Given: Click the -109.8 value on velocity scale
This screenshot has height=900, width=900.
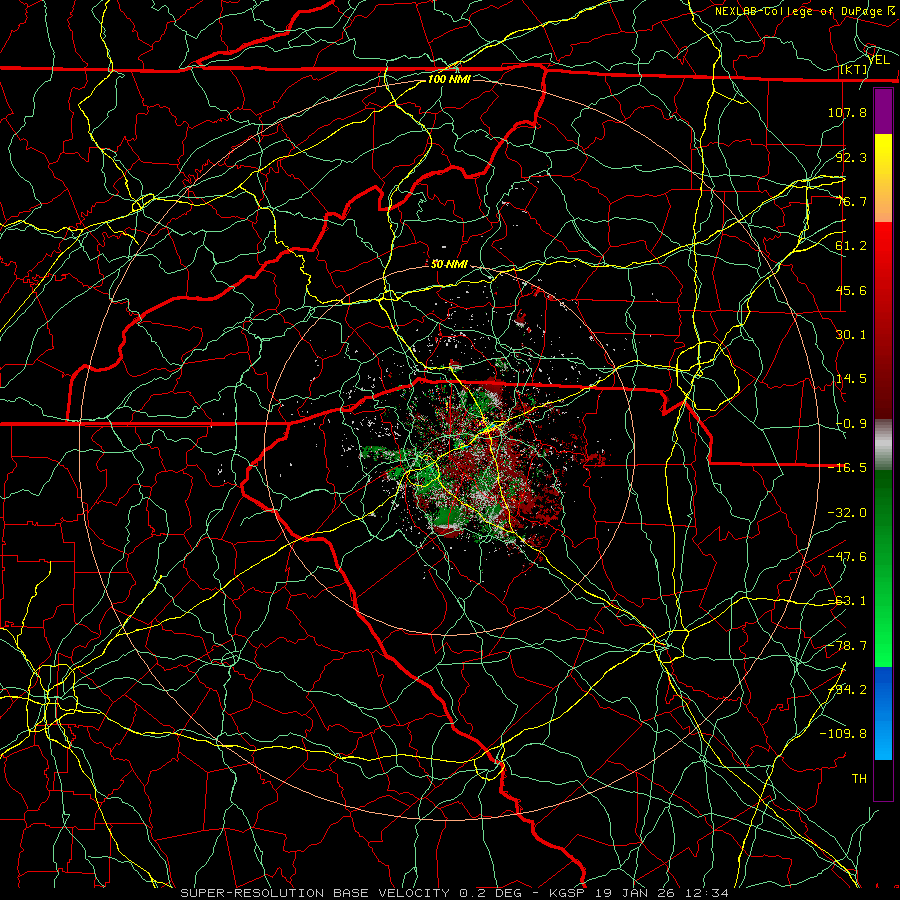Looking at the screenshot, I should [843, 734].
